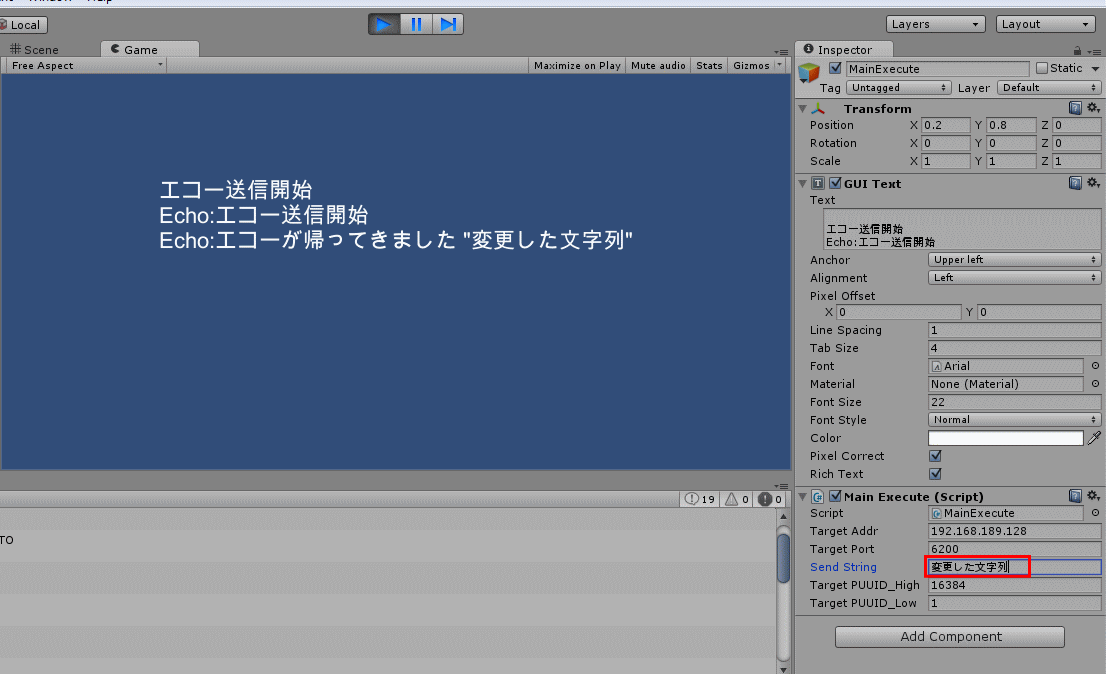Toggle console errors counter
Screen dimensions: 1106x674
[x=770, y=499]
